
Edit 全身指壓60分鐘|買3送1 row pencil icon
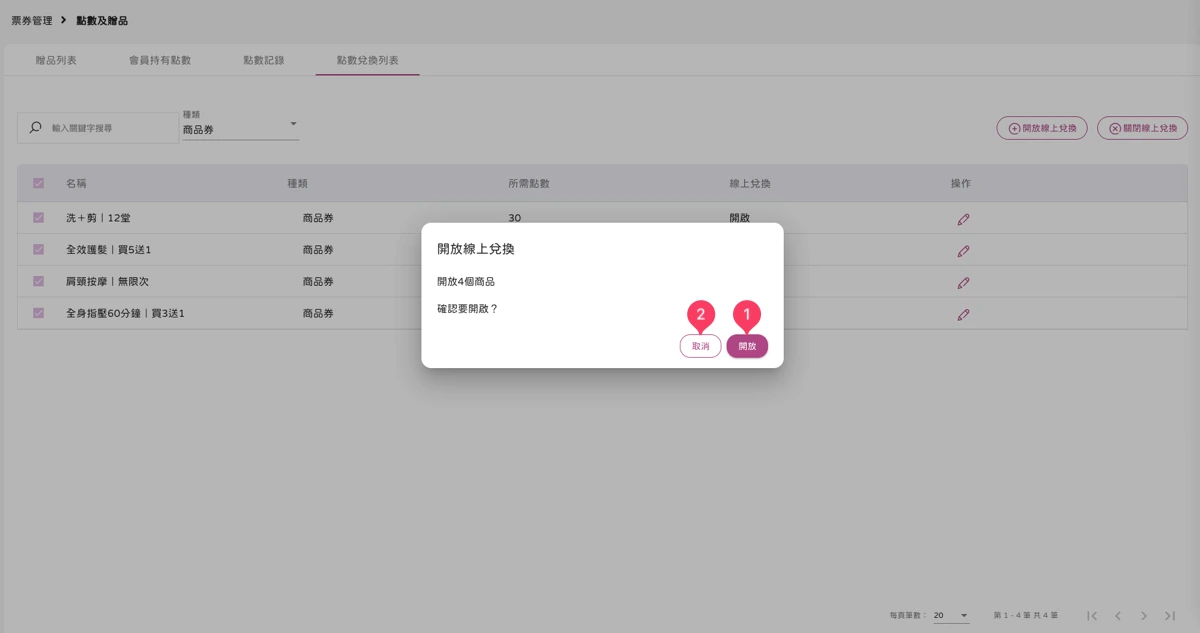click(x=963, y=314)
